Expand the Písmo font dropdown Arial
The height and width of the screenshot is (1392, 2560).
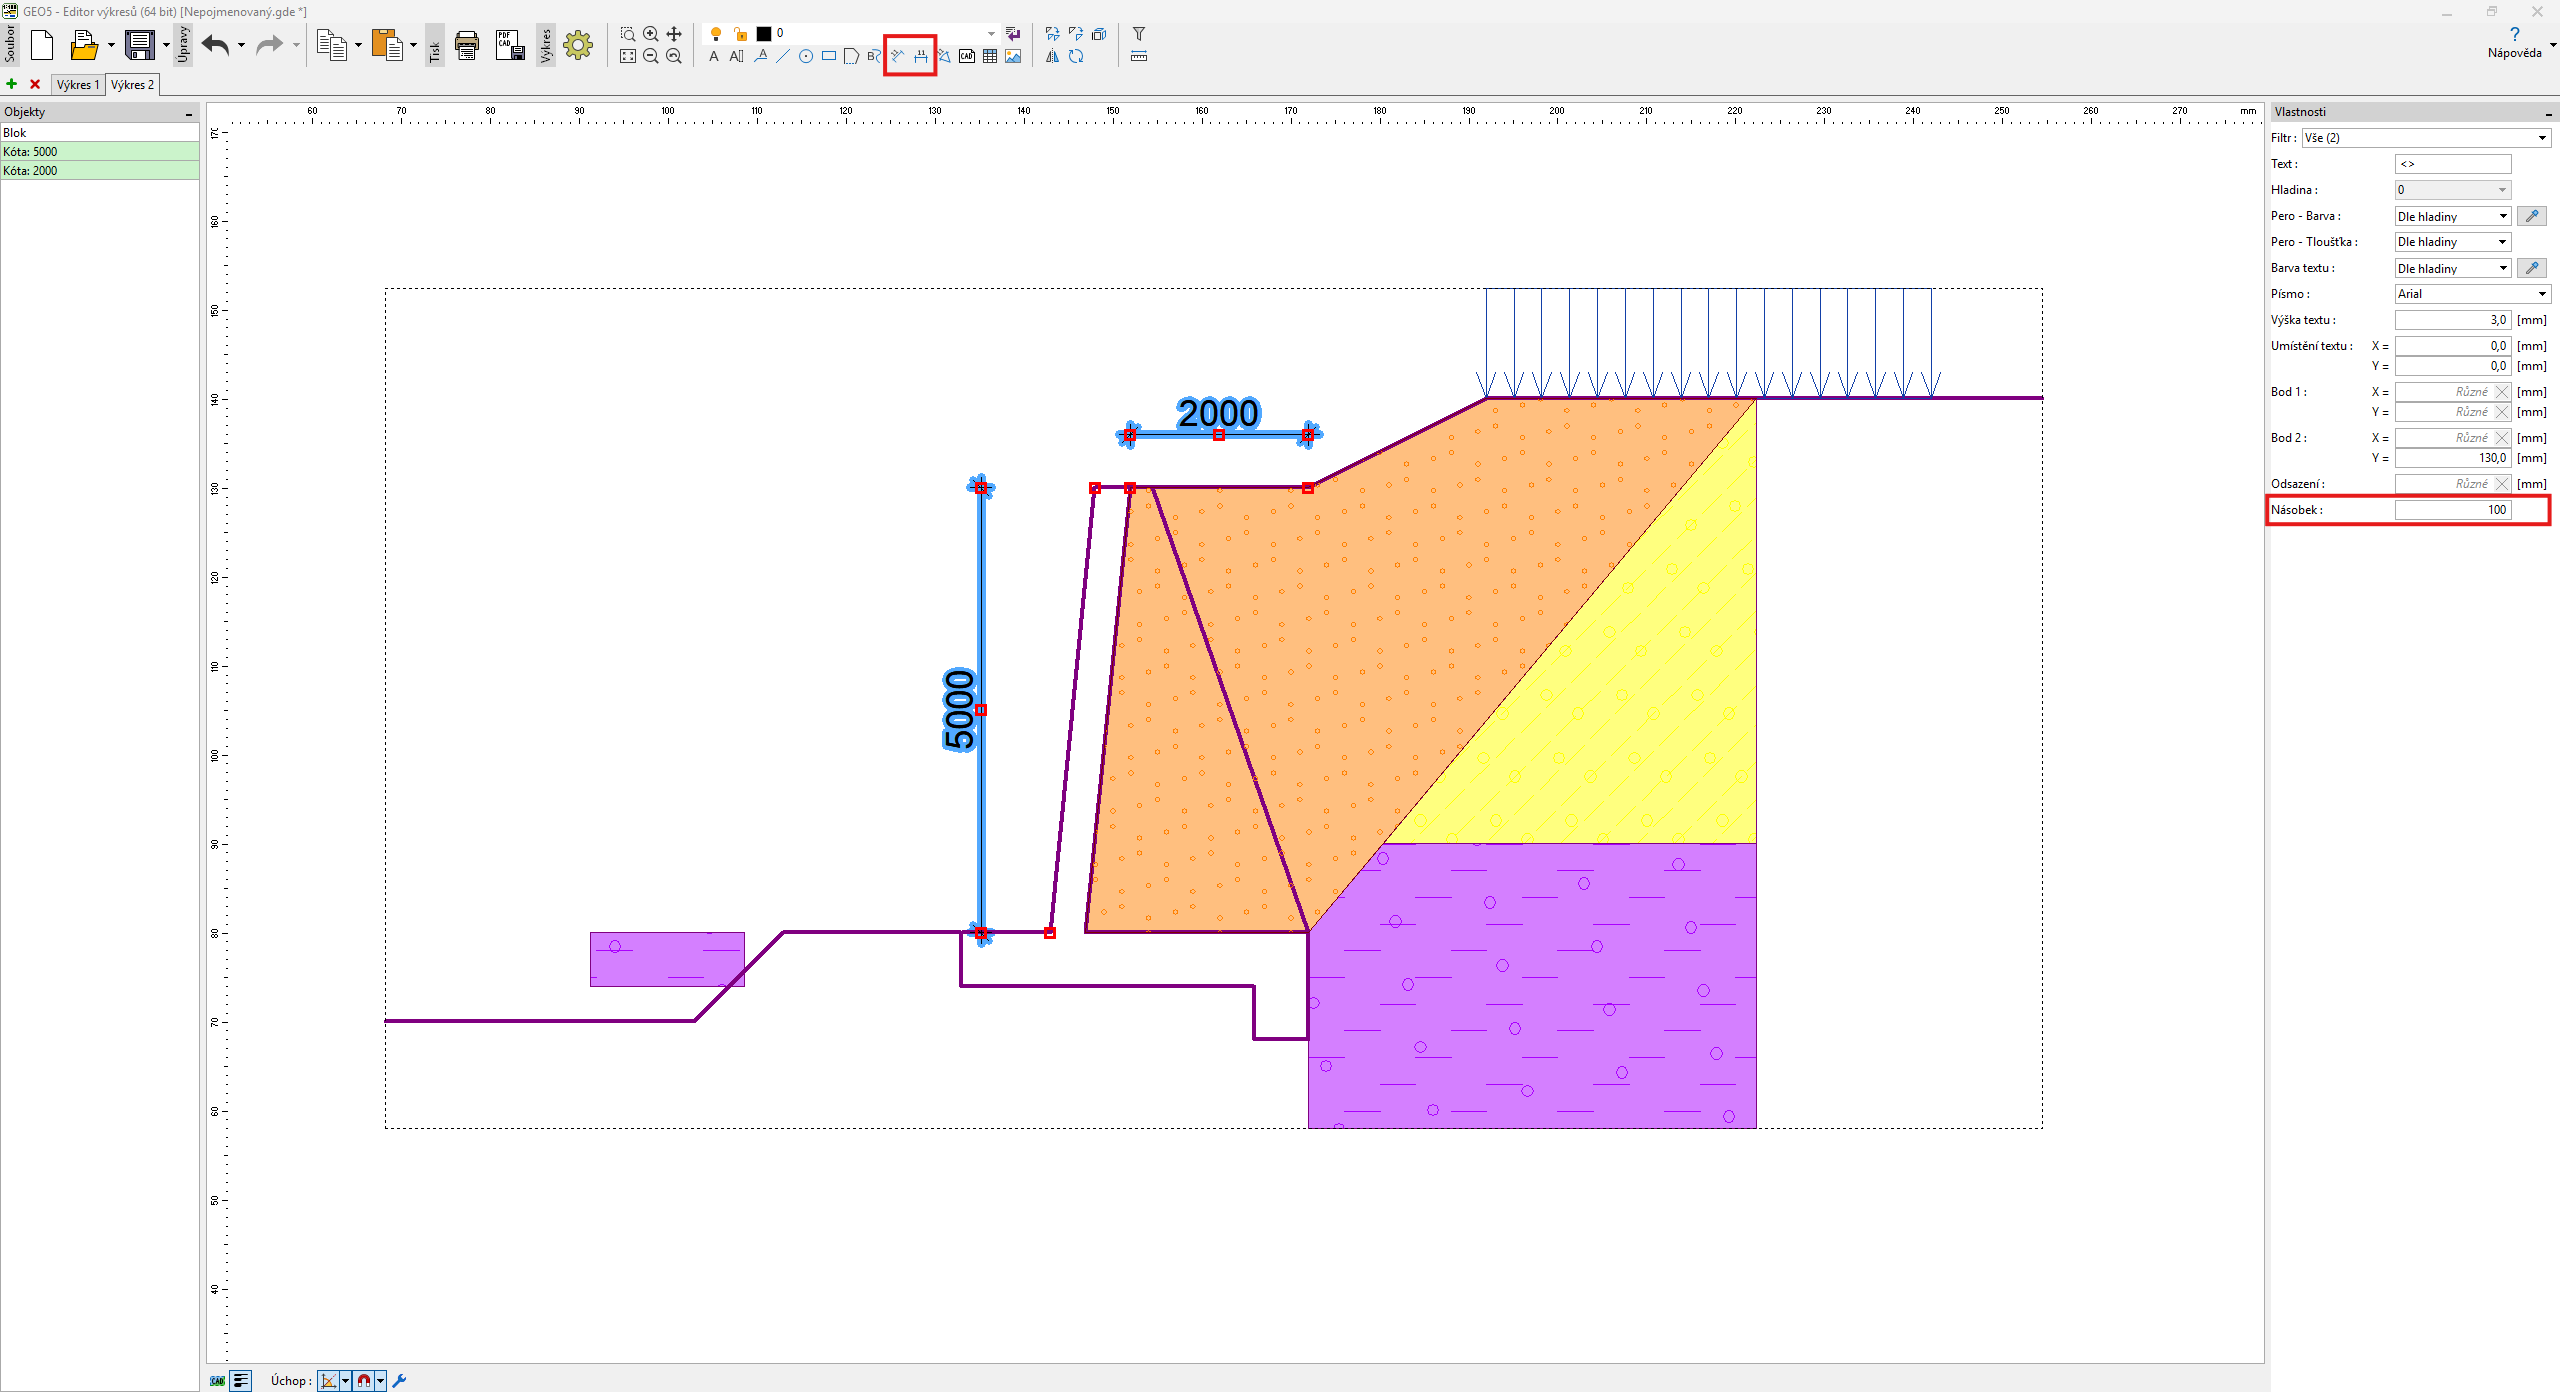tap(2471, 294)
